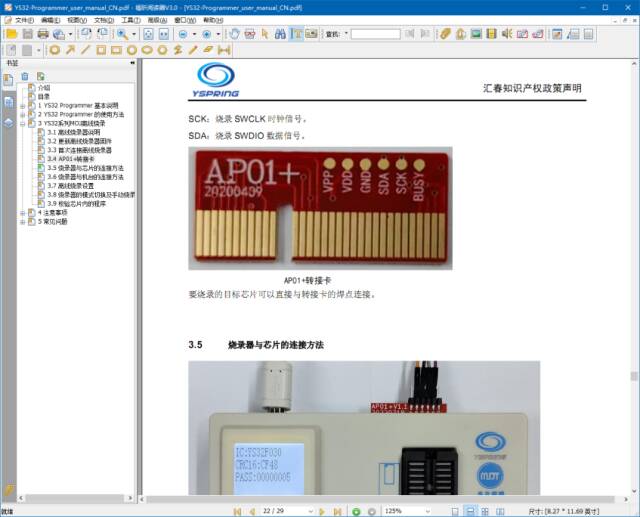640x517 pixels.
Task: Open the 125% zoom level dropdown
Action: [428, 511]
